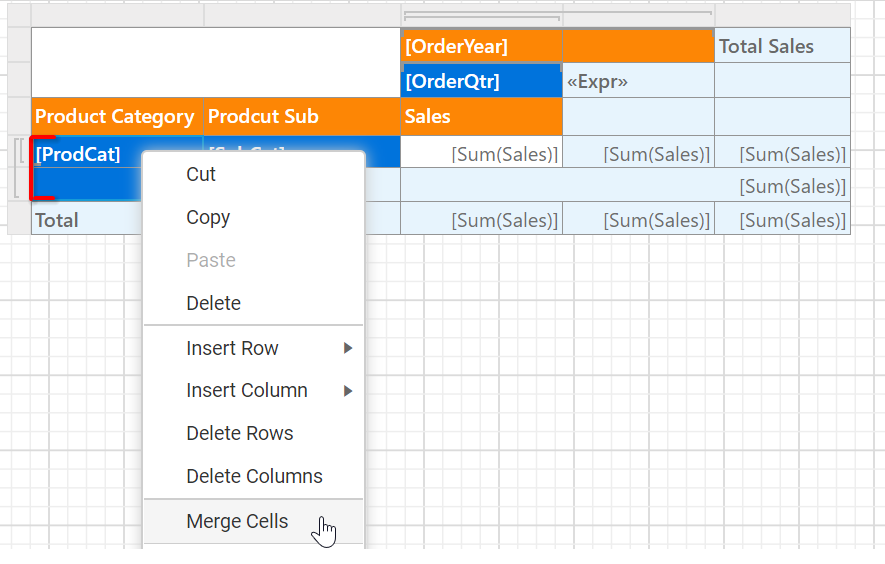The image size is (885, 564).
Task: Click Merge Cells menu option
Action: point(237,522)
